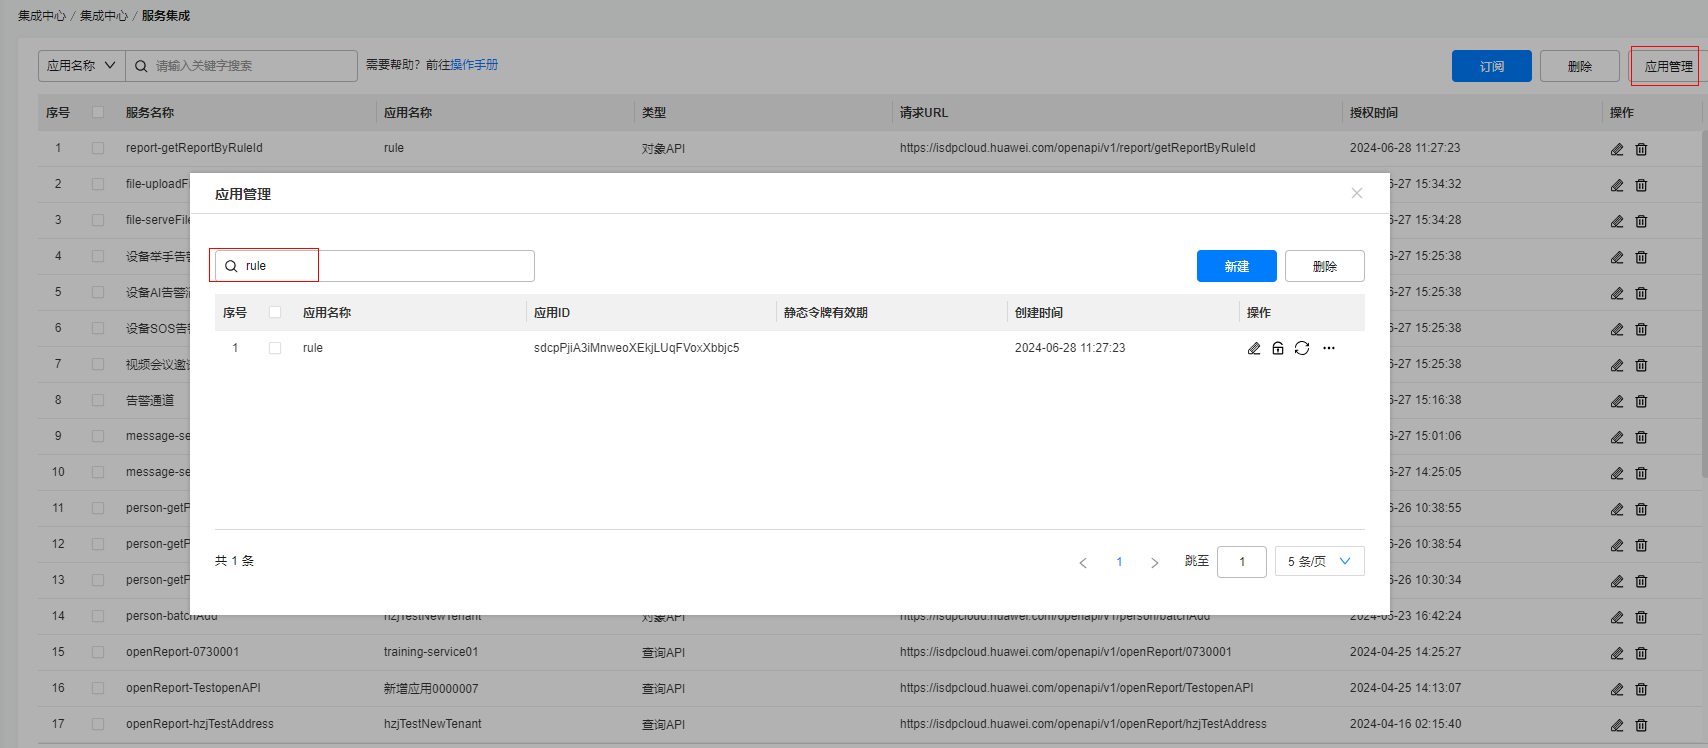Delete the openReport-TestopenAPI service
This screenshot has width=1708, height=748.
pos(1641,689)
